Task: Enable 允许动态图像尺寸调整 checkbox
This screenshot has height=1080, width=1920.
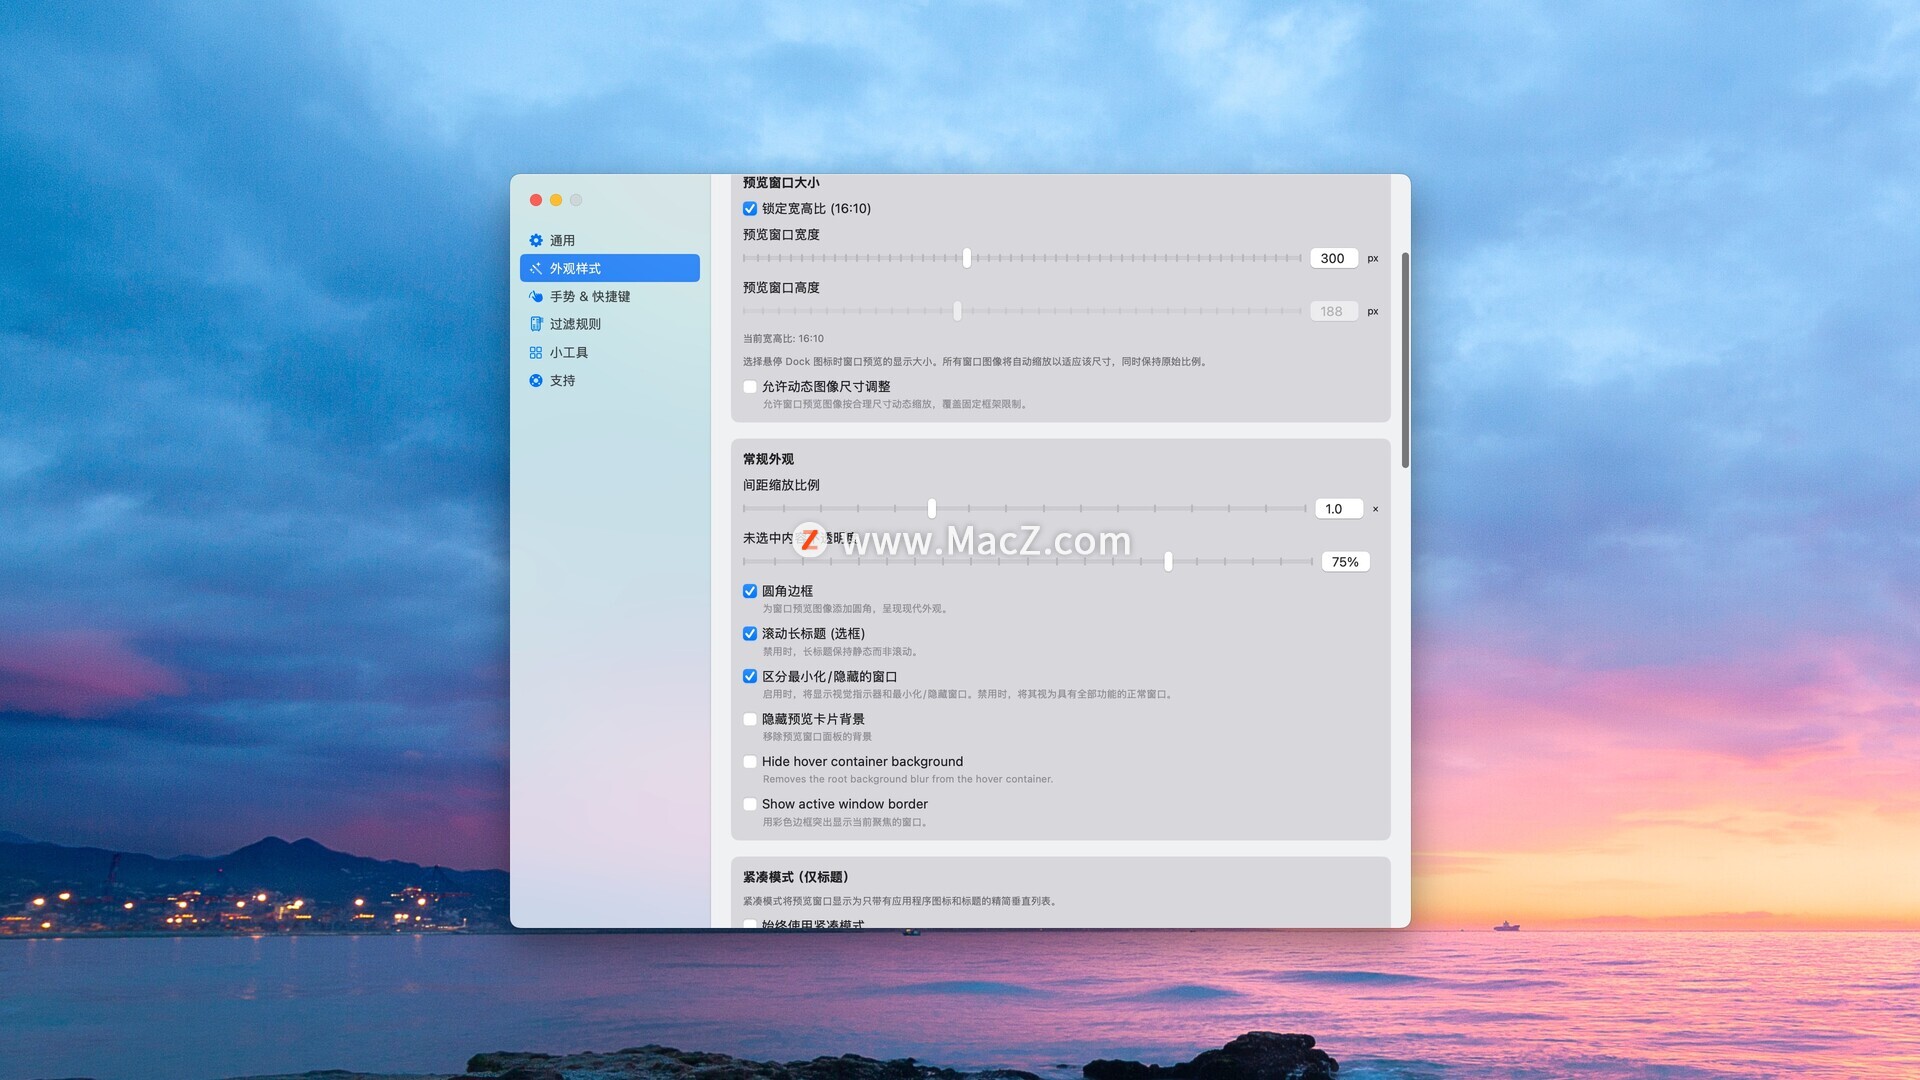Action: coord(750,387)
